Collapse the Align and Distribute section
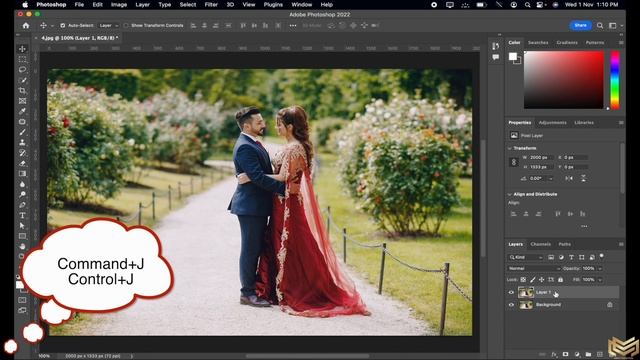This screenshot has height=360, width=640. point(509,194)
